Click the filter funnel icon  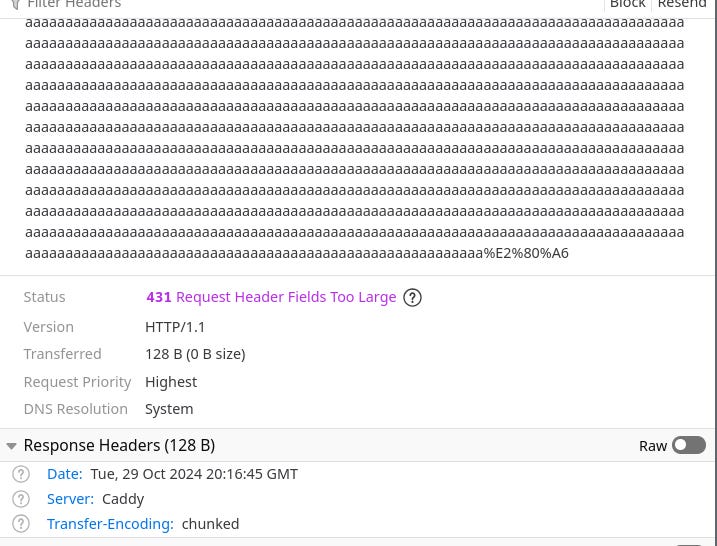click(x=16, y=4)
